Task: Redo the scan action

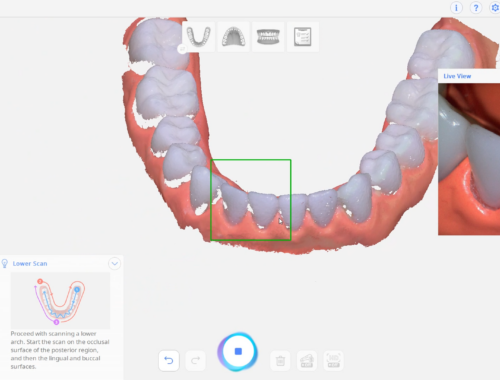Action: pyautogui.click(x=196, y=360)
